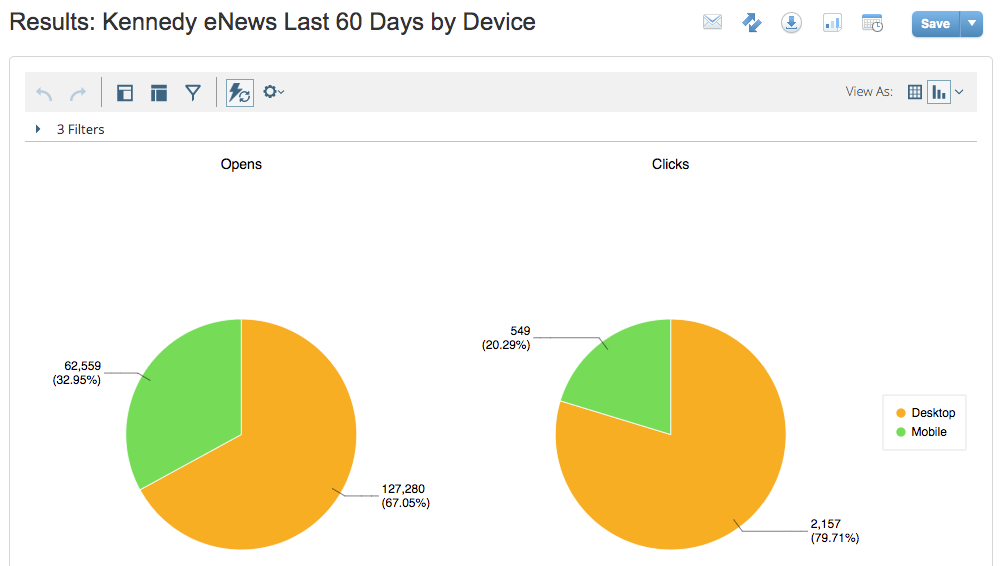Click the email envelope icon
This screenshot has height=566, width=1002.
[x=712, y=22]
